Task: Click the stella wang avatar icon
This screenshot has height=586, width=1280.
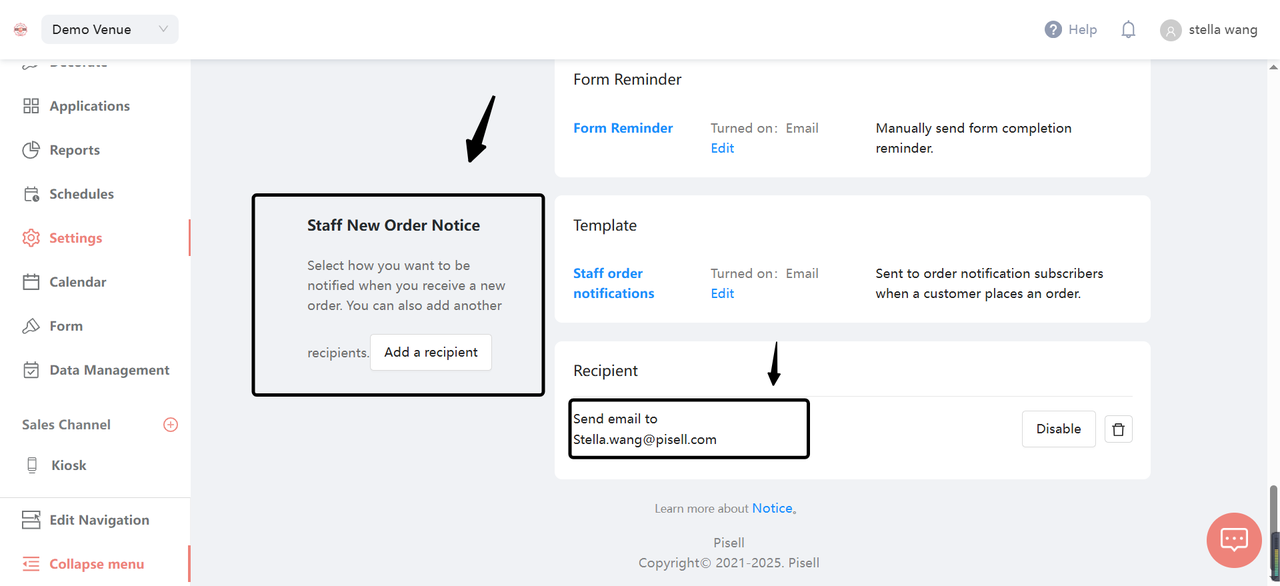Action: point(1170,31)
